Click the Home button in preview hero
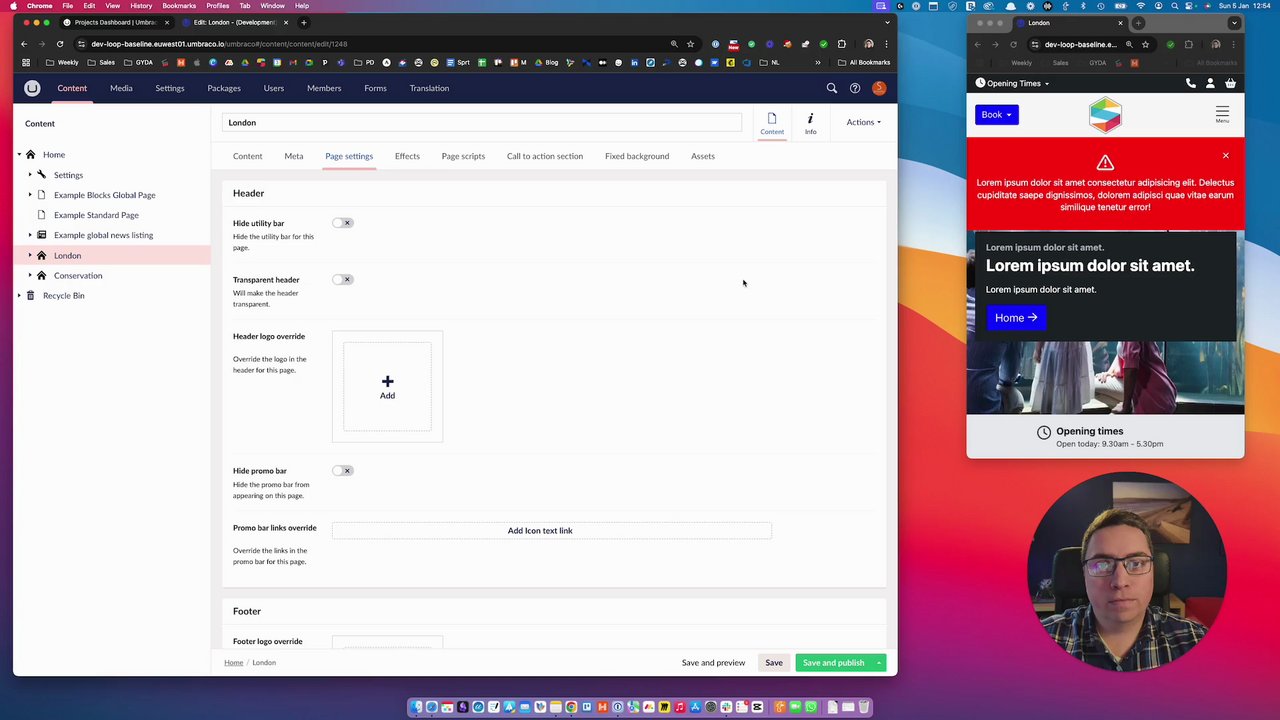Image resolution: width=1280 pixels, height=720 pixels. [1016, 318]
